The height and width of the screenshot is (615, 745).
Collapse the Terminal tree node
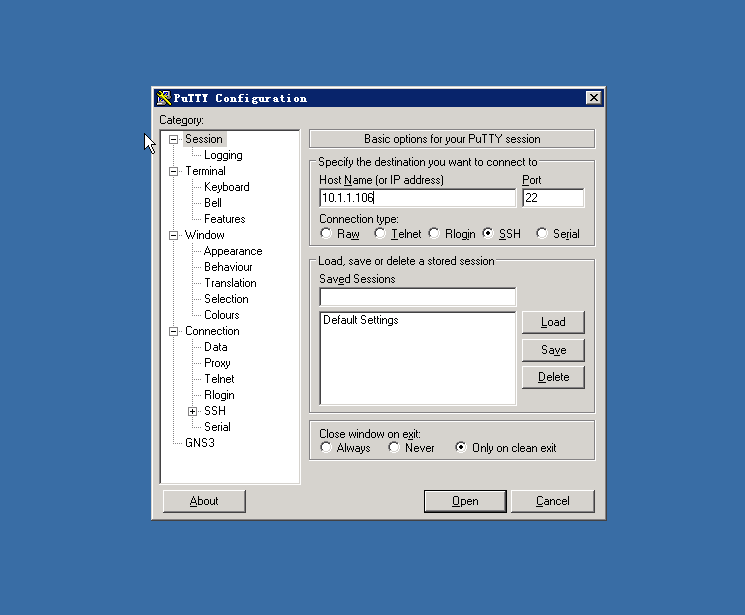(x=173, y=171)
